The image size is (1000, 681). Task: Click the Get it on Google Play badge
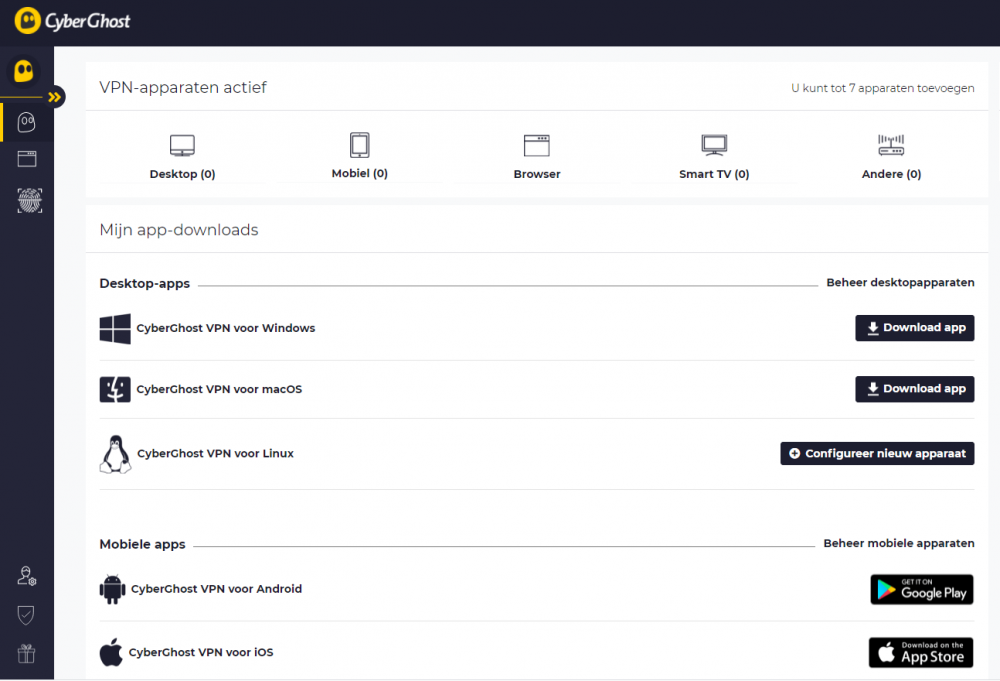tap(921, 589)
